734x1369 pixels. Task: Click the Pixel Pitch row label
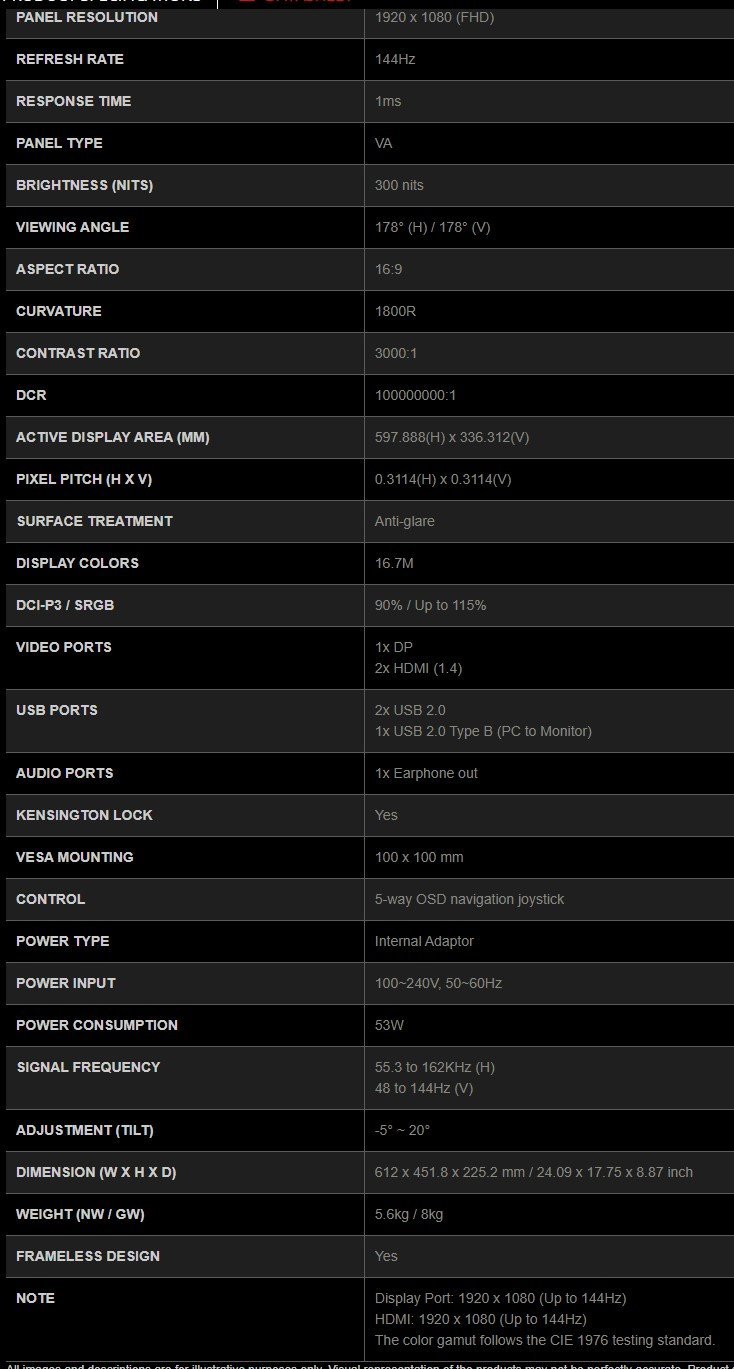tap(84, 479)
